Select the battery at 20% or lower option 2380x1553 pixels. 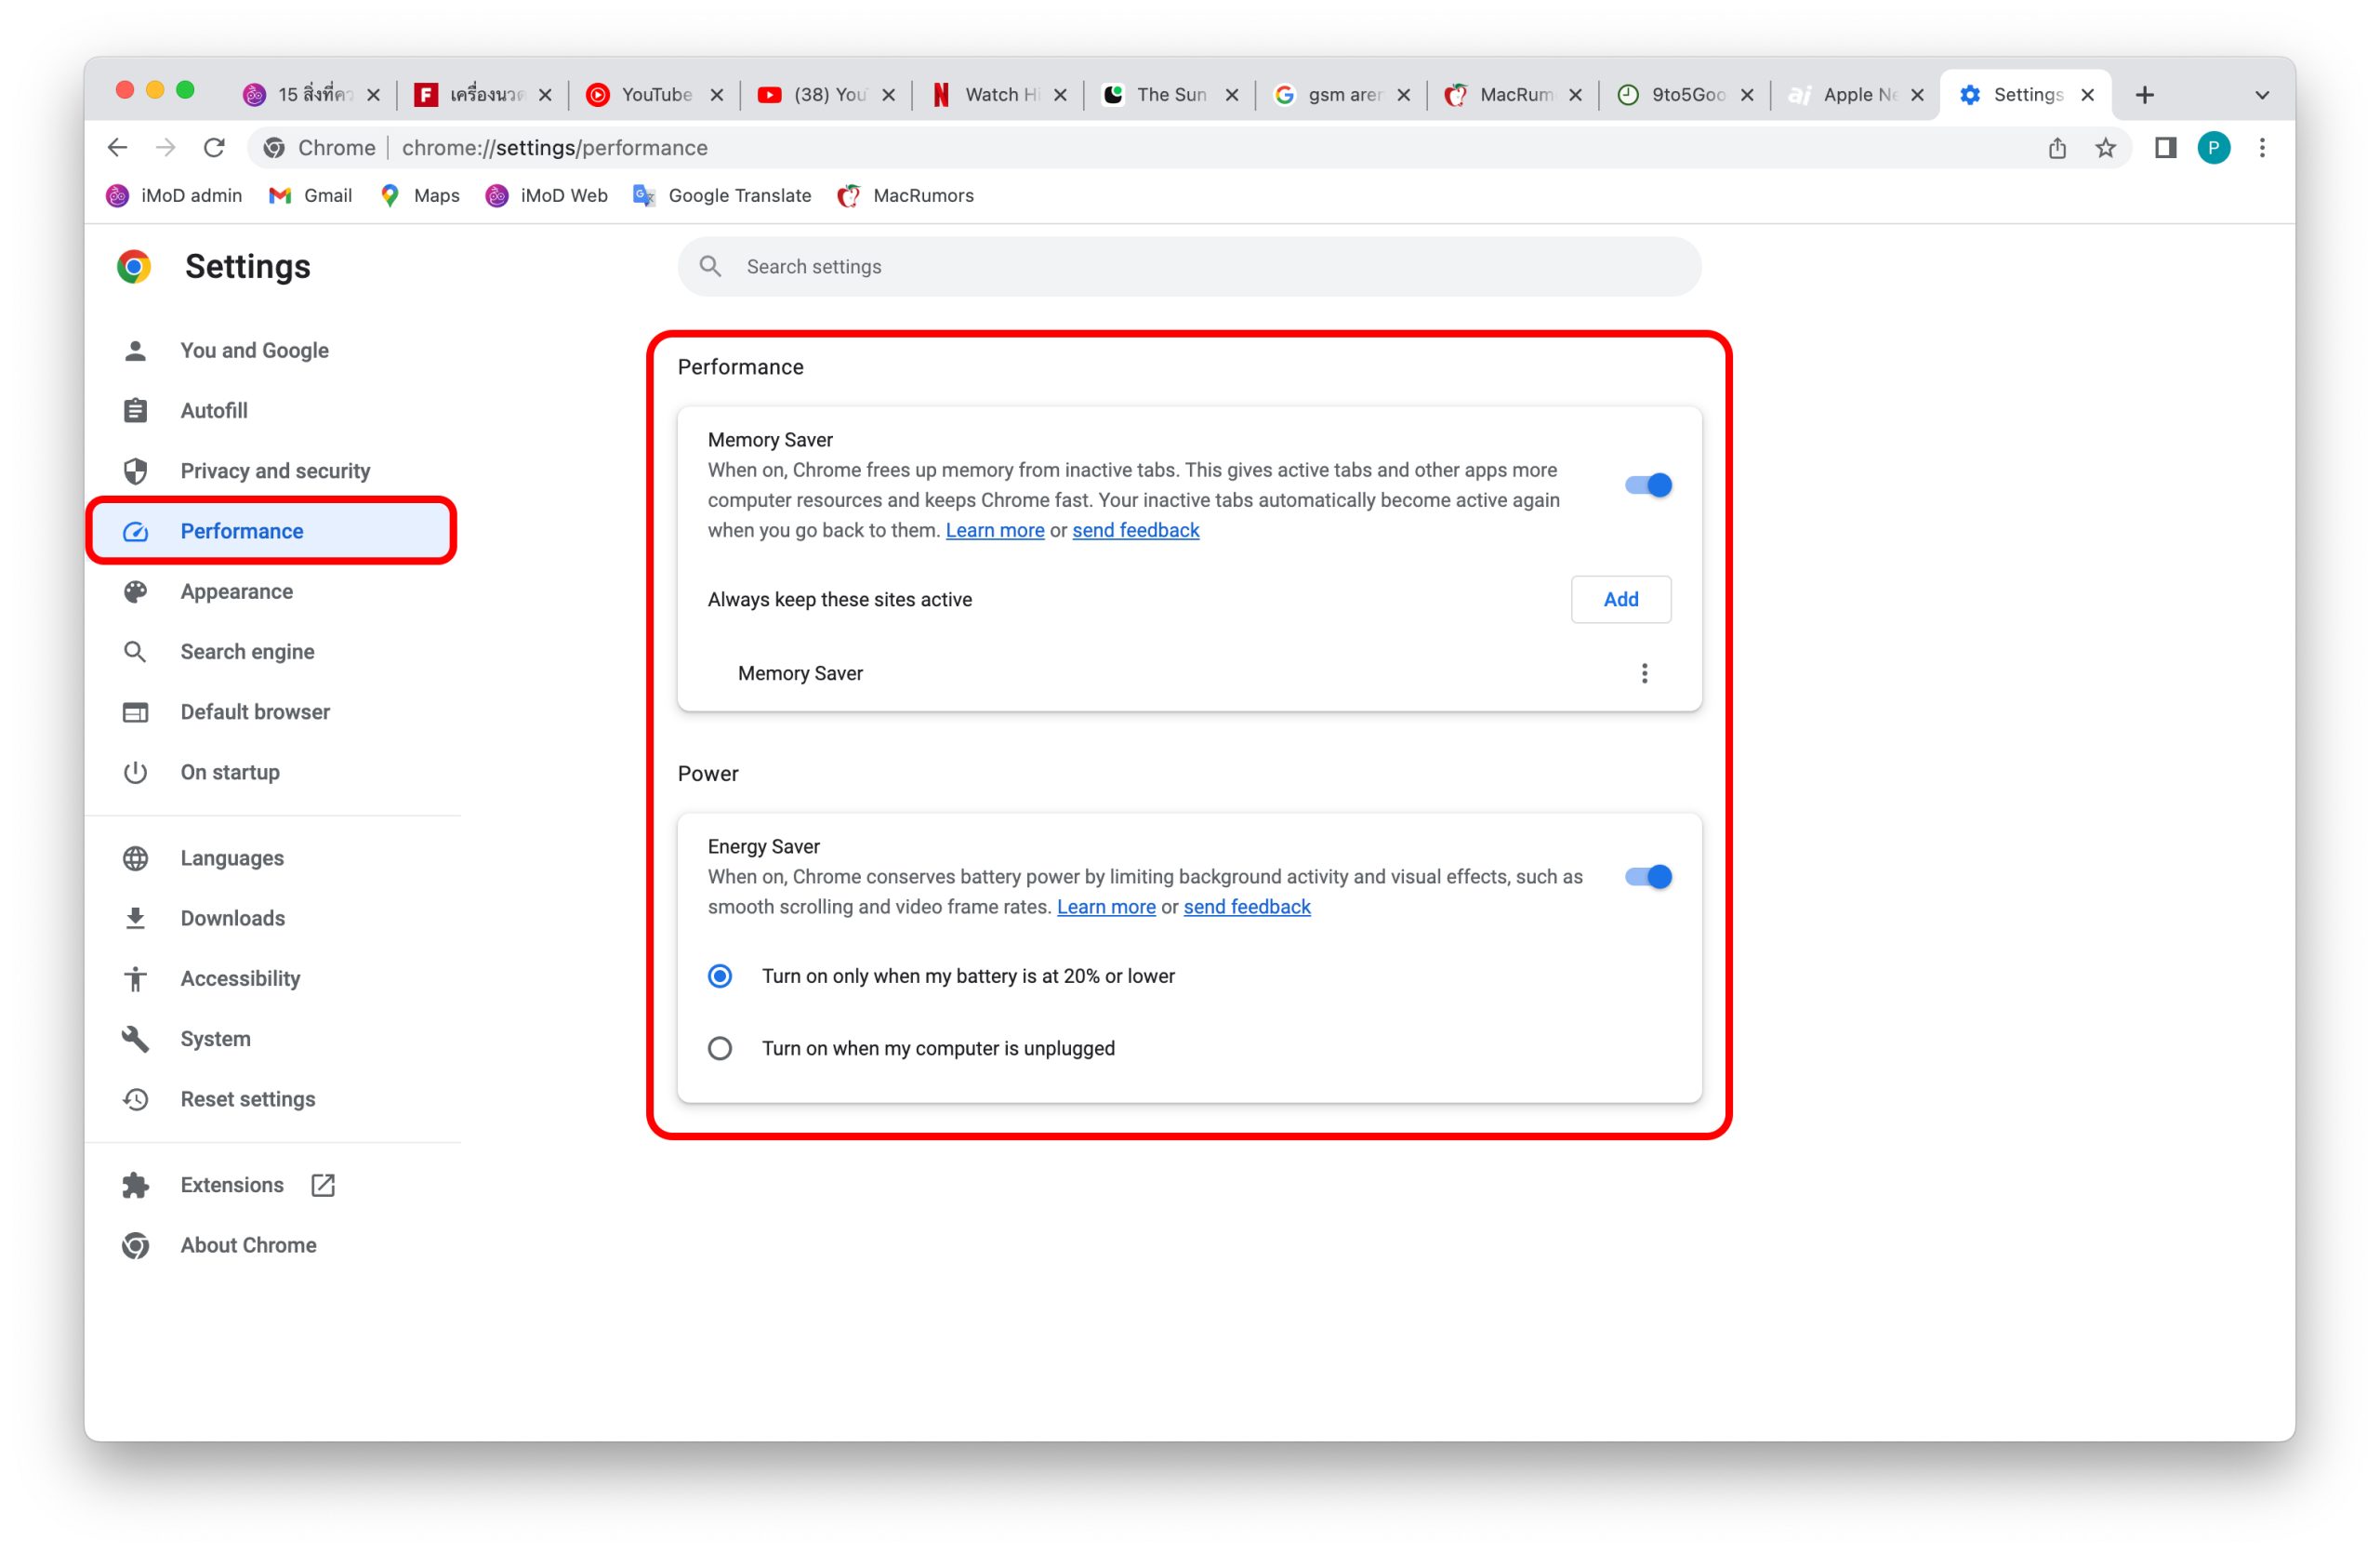[x=720, y=976]
